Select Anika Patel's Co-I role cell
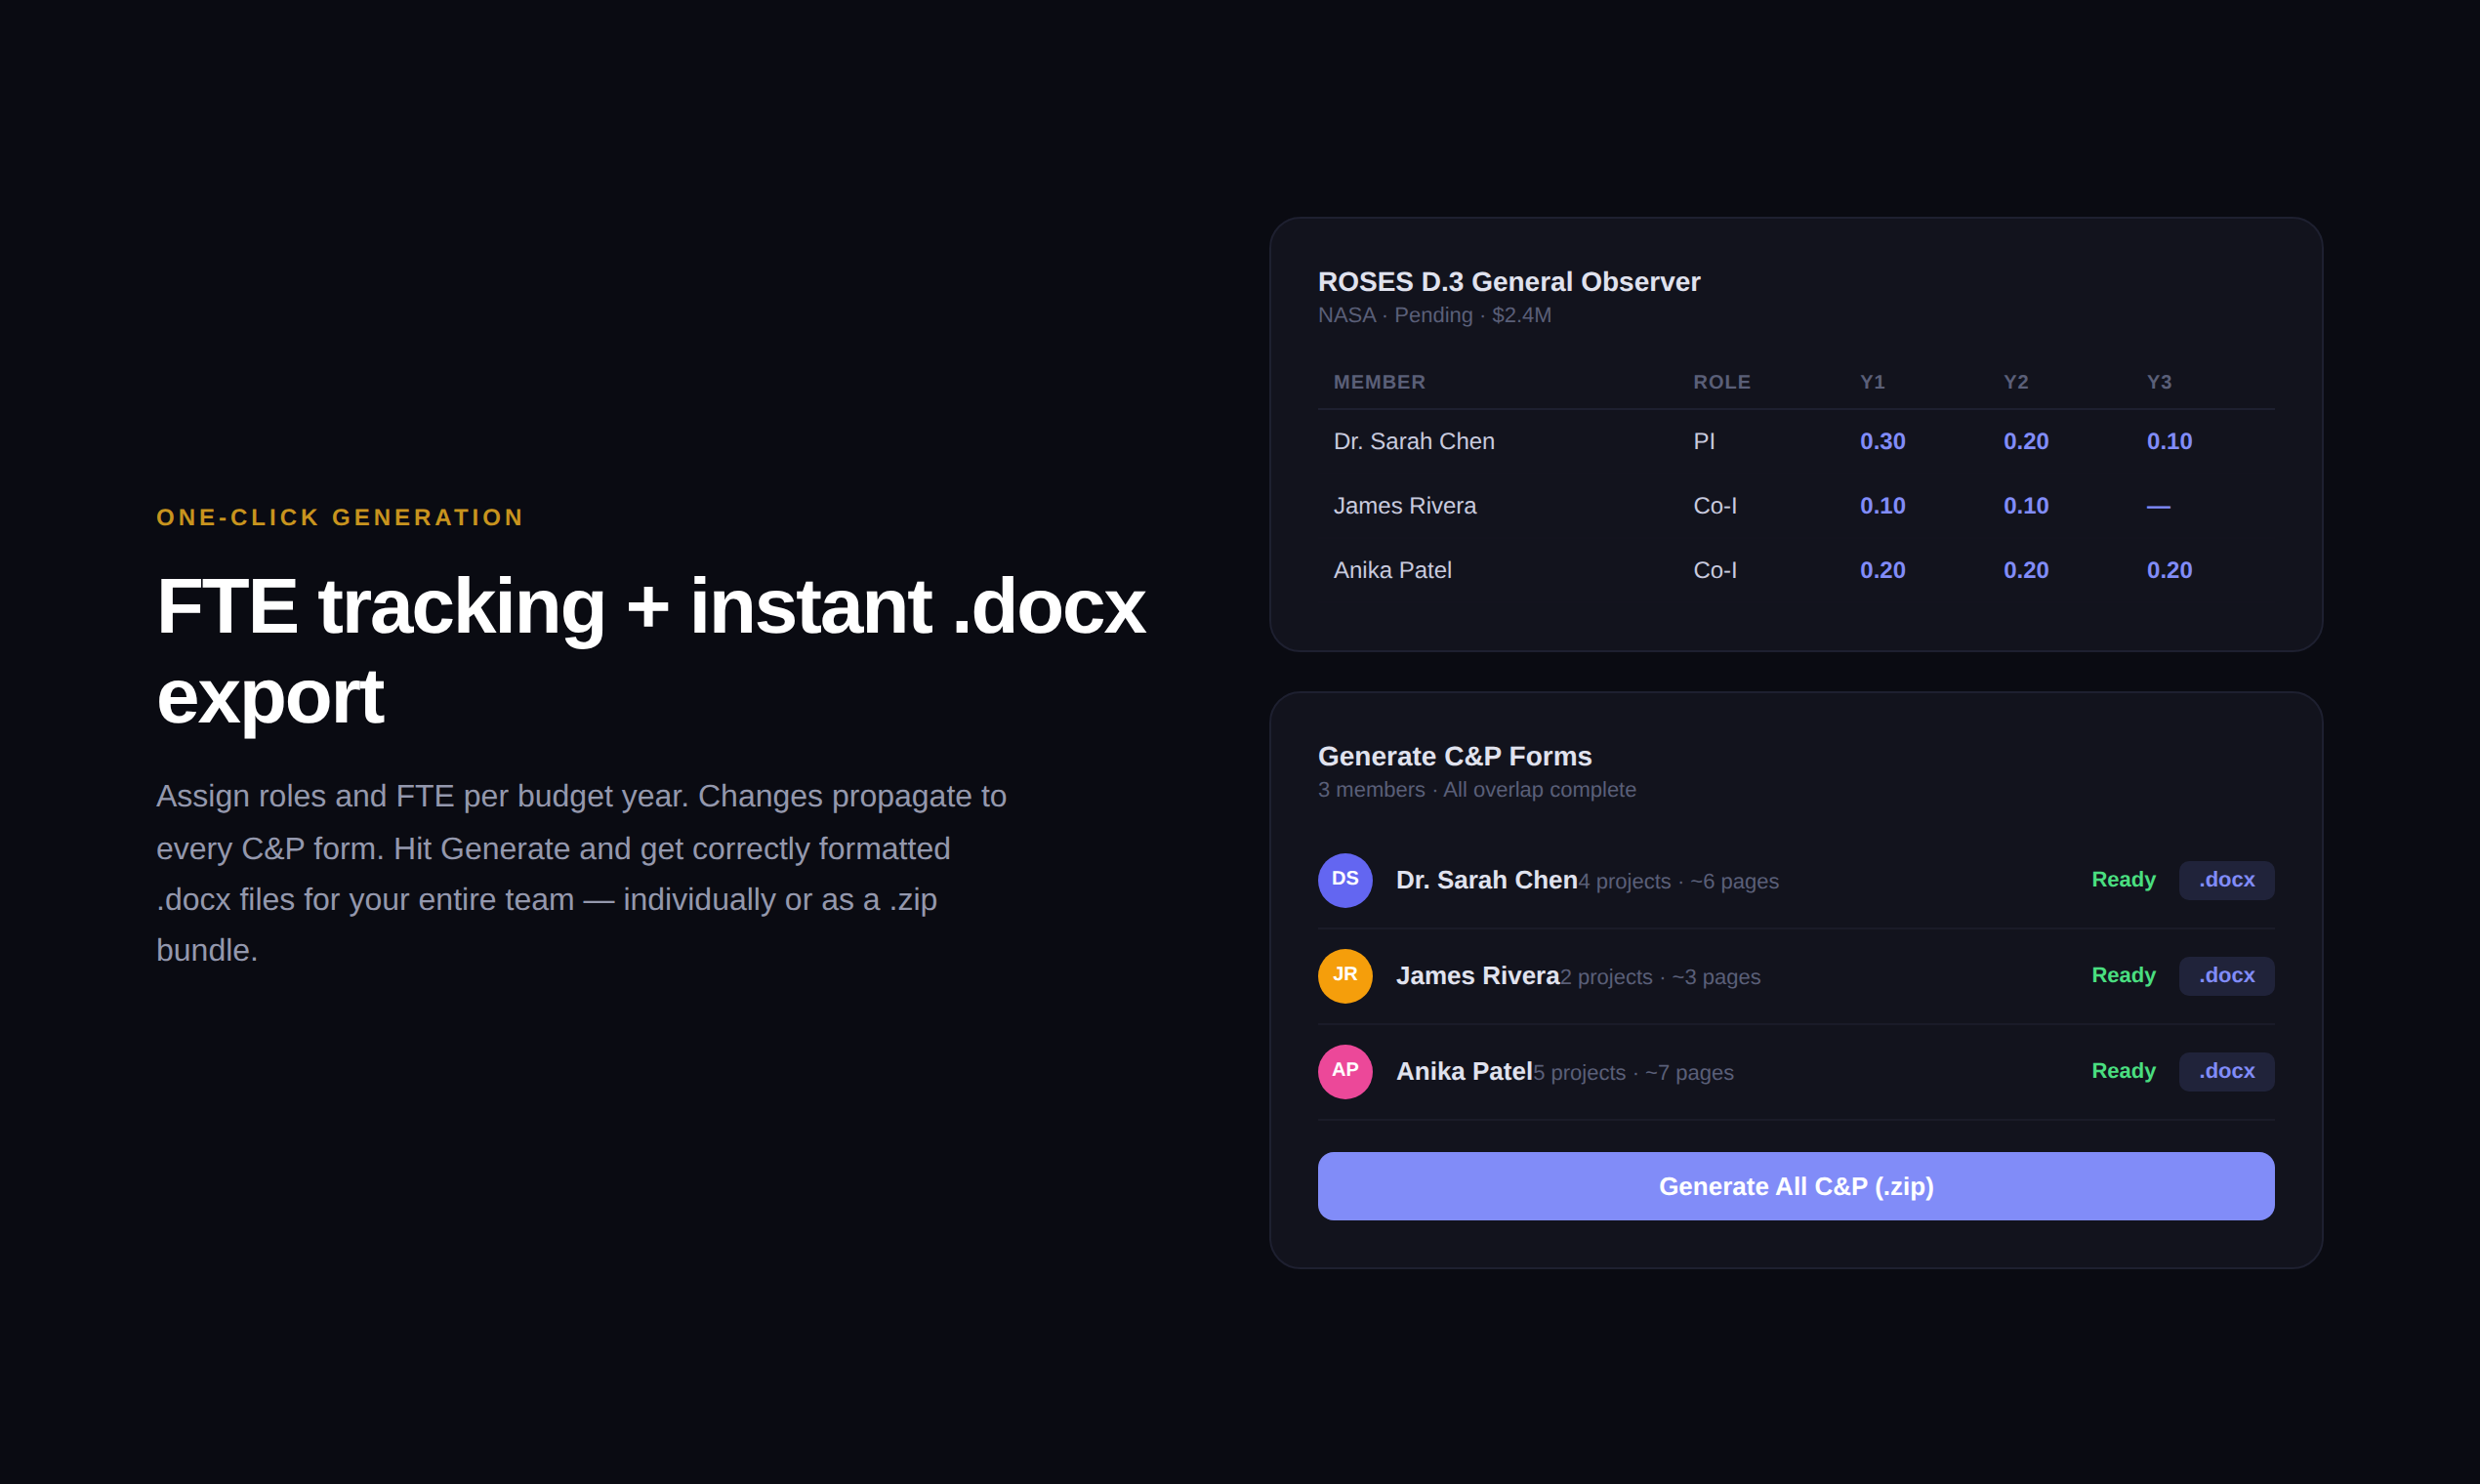 (1714, 570)
